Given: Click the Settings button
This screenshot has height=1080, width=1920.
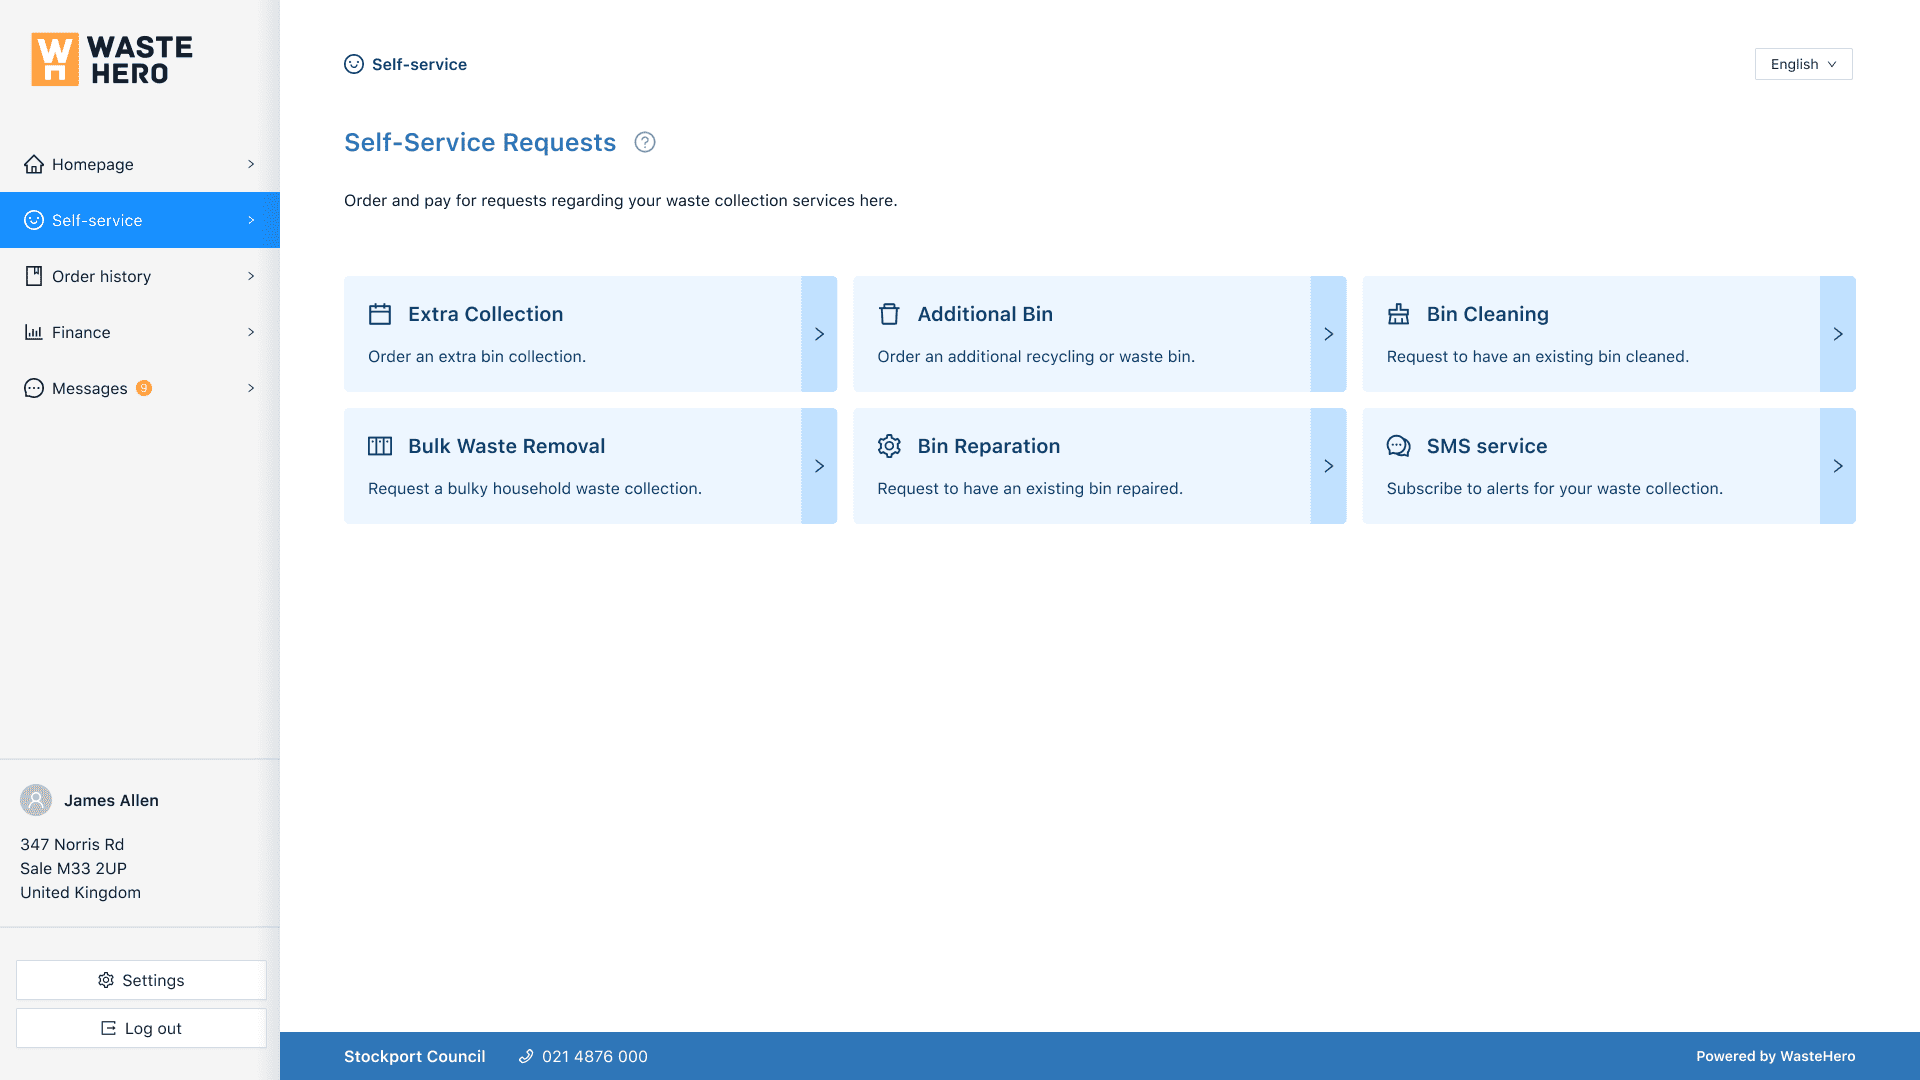Looking at the screenshot, I should 141,980.
